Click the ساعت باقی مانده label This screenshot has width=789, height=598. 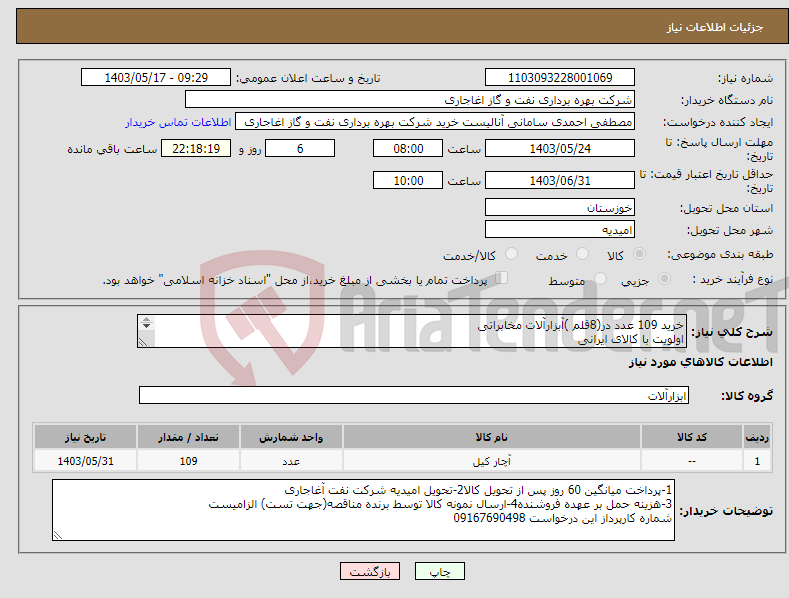[x=112, y=150]
